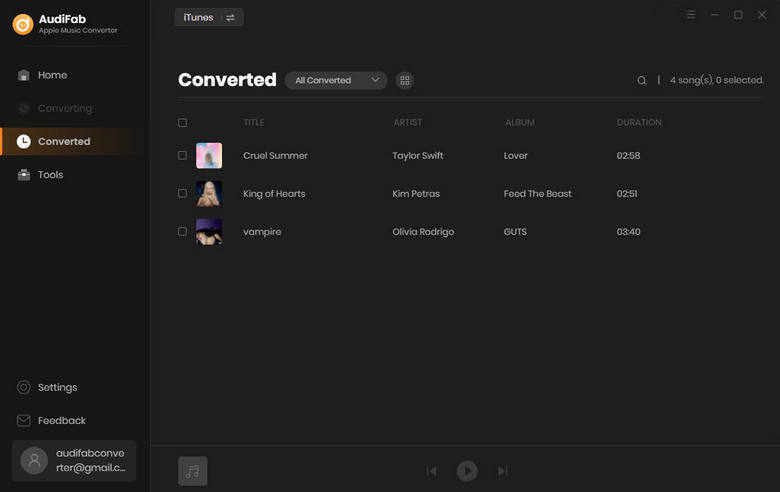Viewport: 780px width, 492px height.
Task: Click the account audifabconverter@gmail profile
Action: point(74,461)
